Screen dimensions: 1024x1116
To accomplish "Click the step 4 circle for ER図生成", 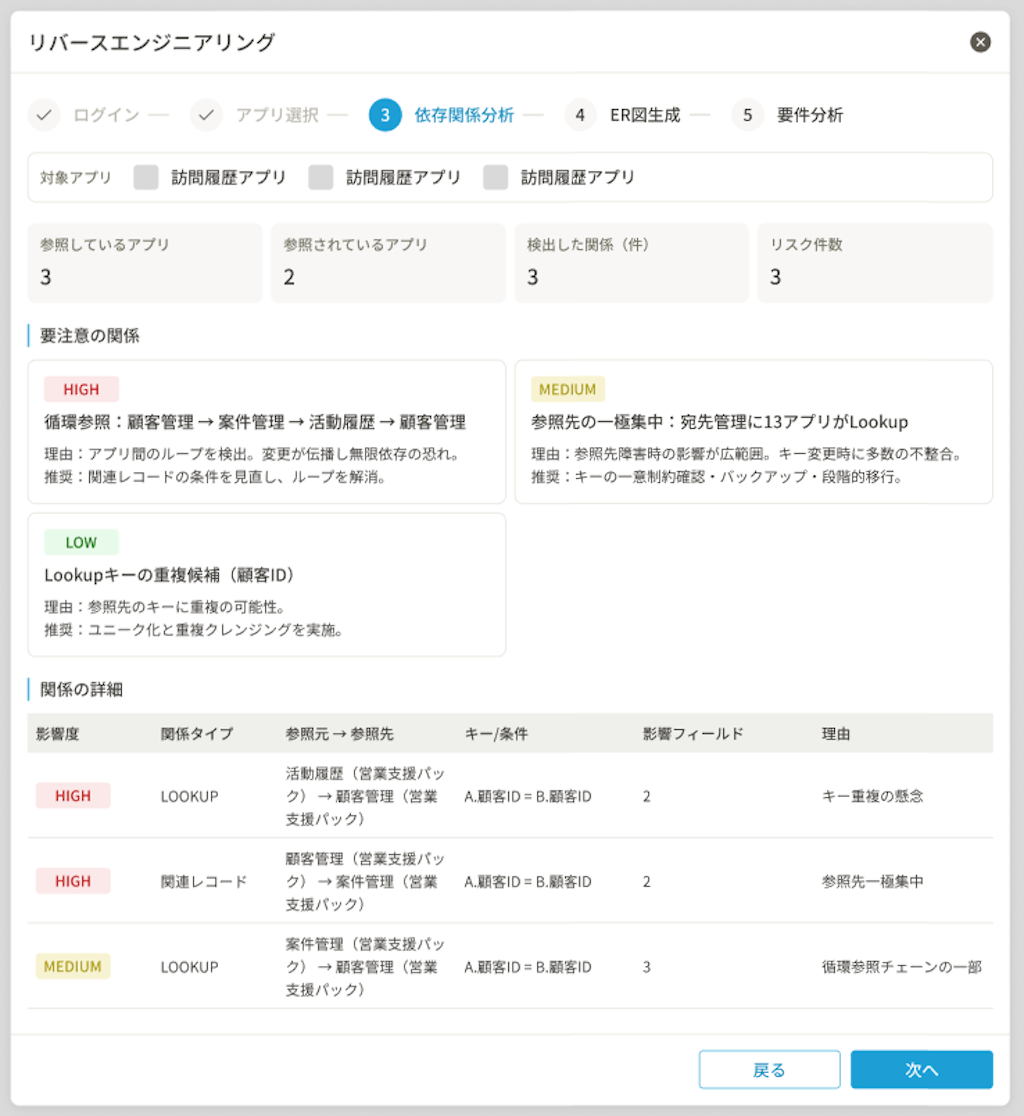I will pos(580,115).
